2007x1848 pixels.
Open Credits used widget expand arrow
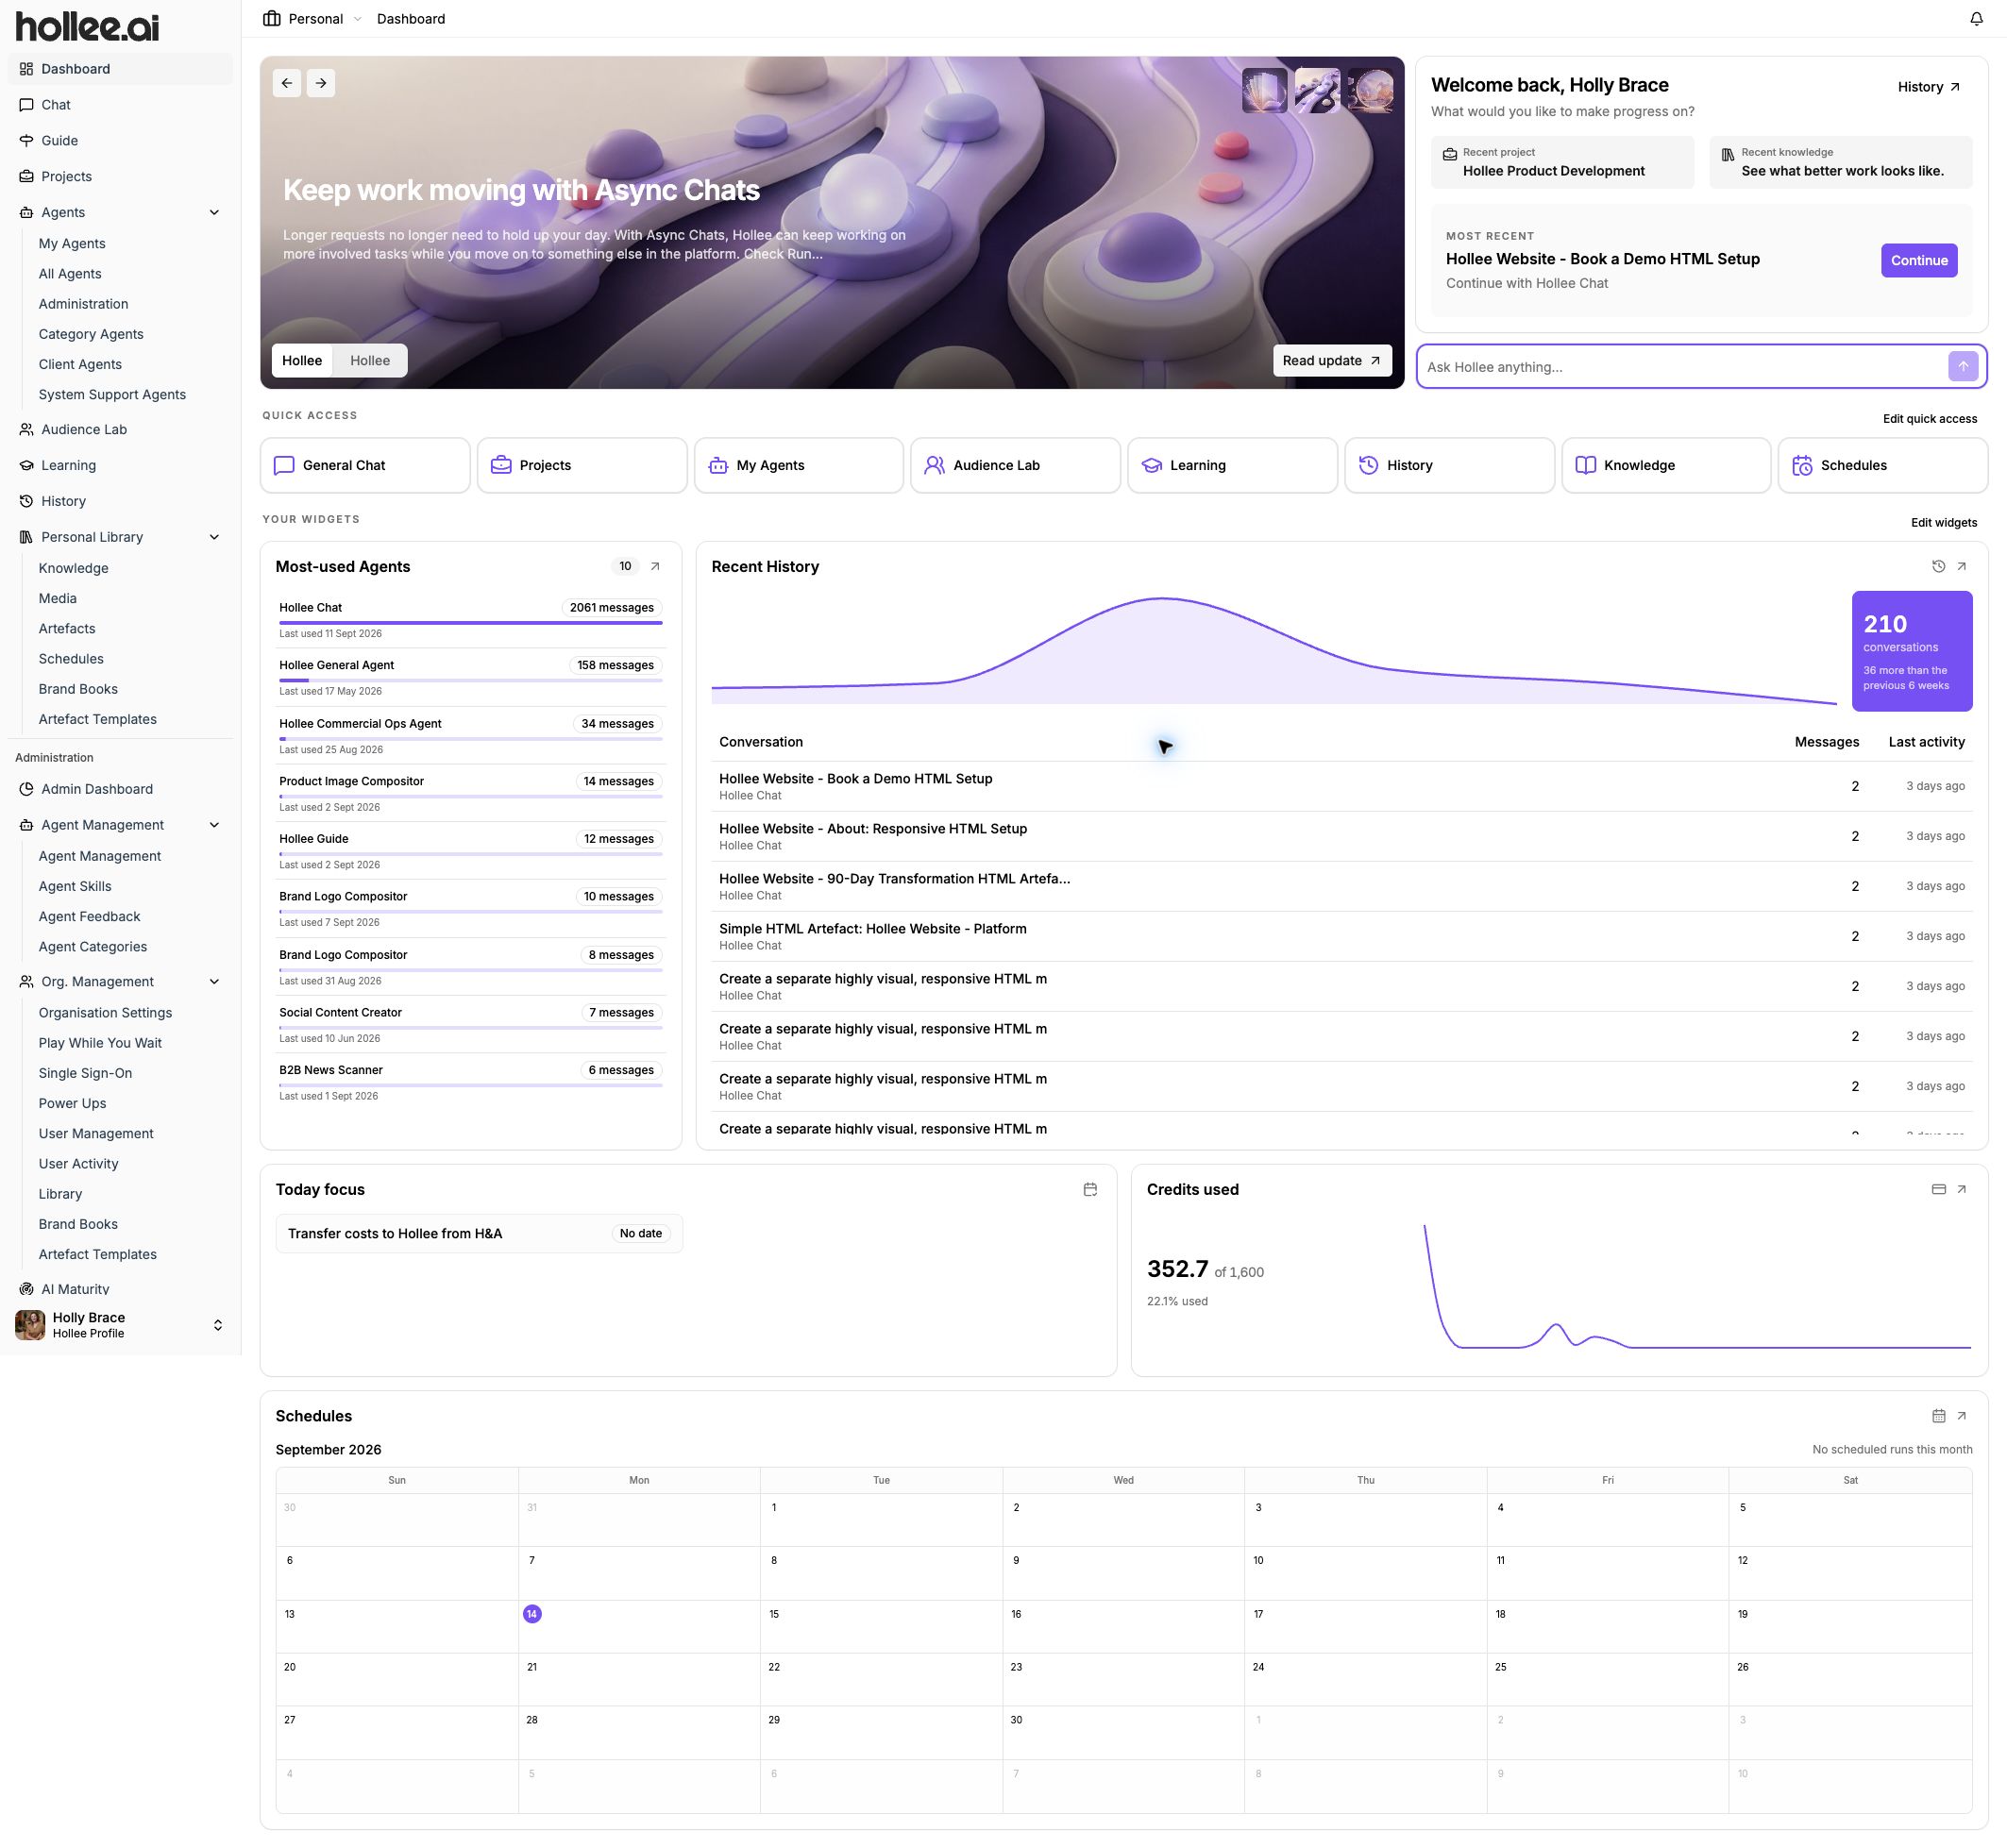pyautogui.click(x=1961, y=1190)
